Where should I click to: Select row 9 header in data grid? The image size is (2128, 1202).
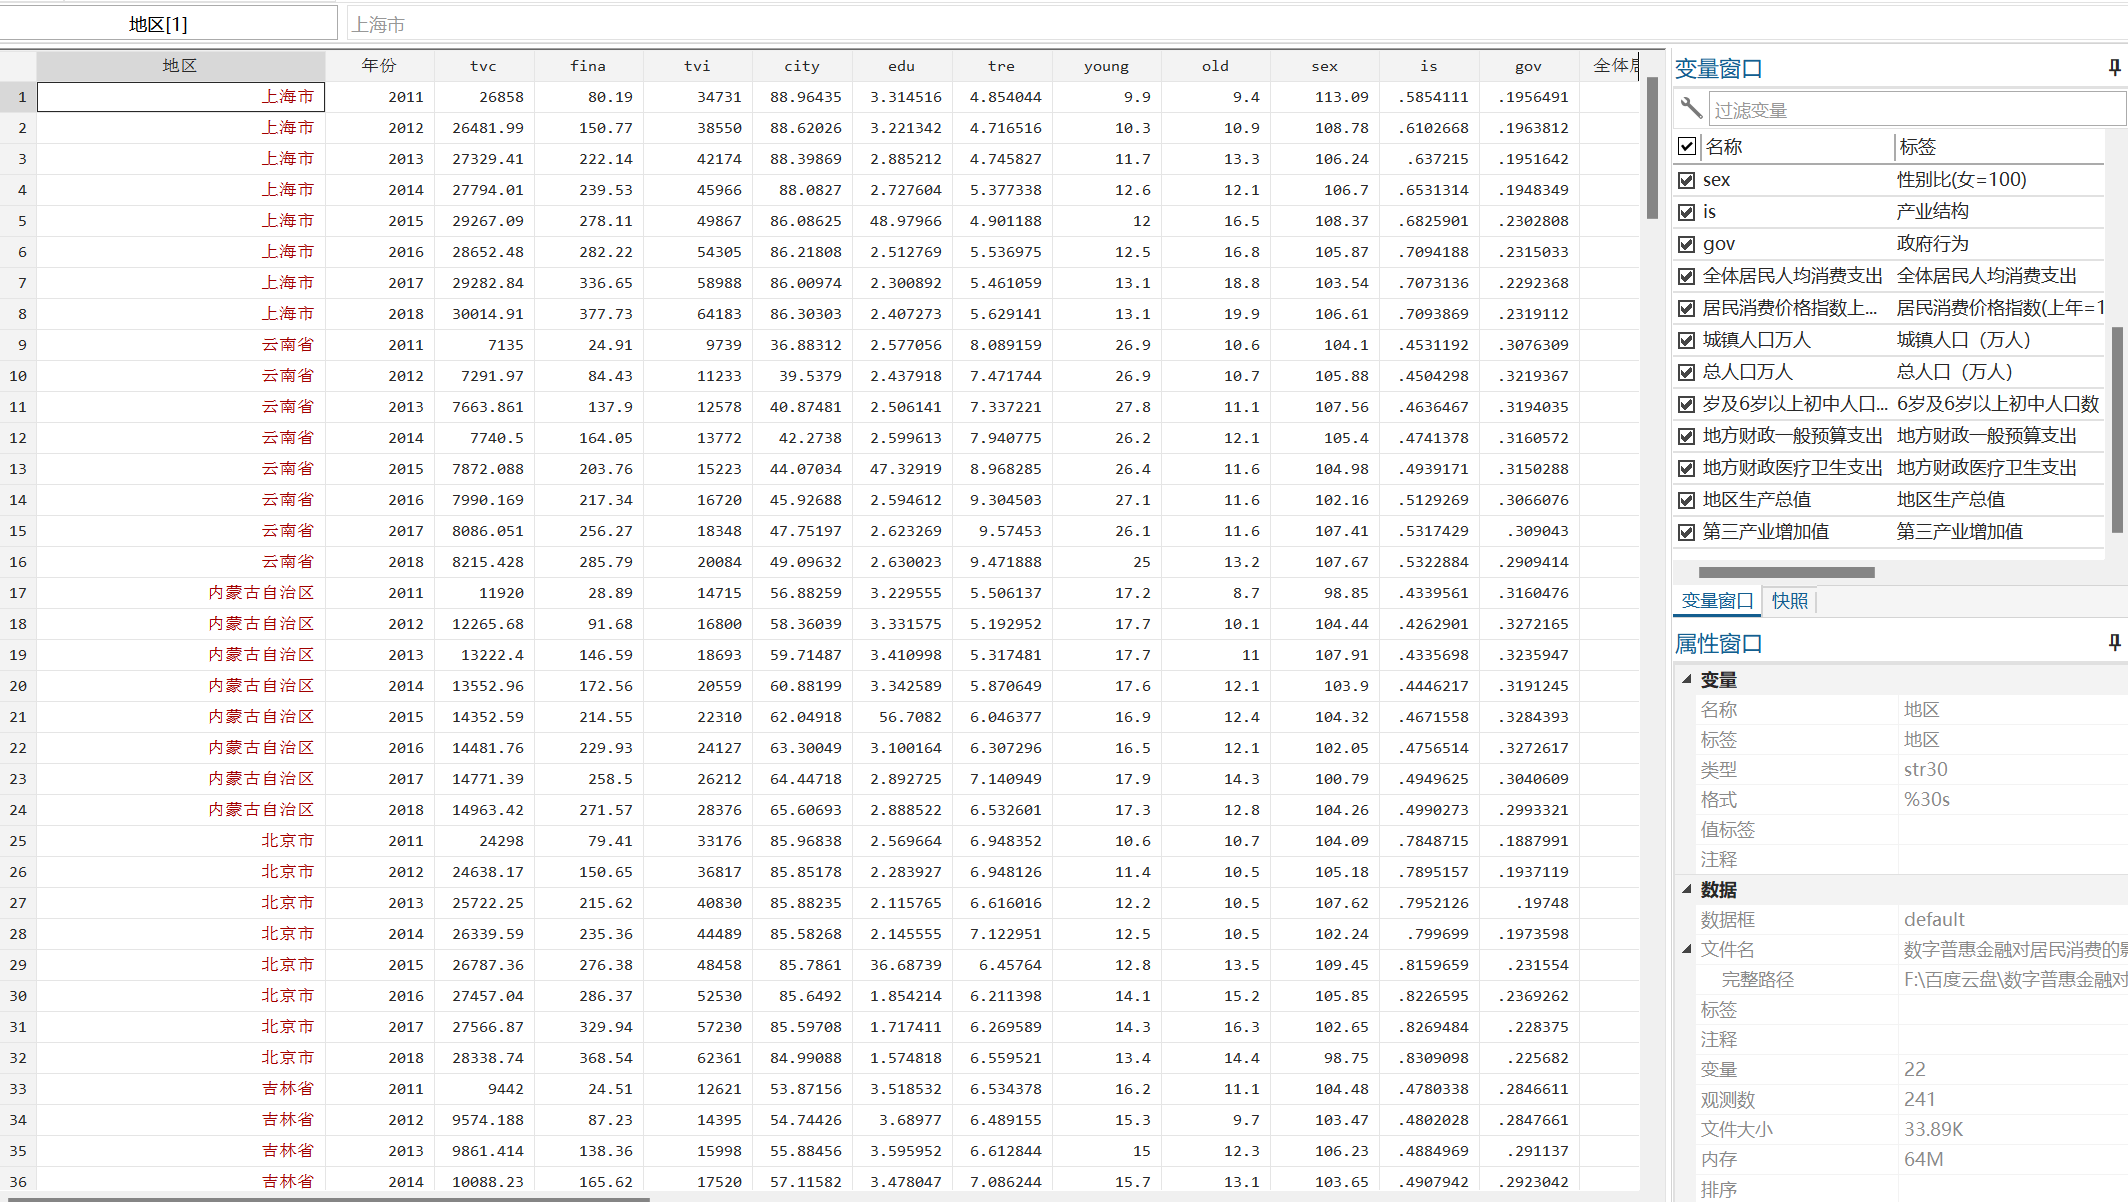point(20,345)
